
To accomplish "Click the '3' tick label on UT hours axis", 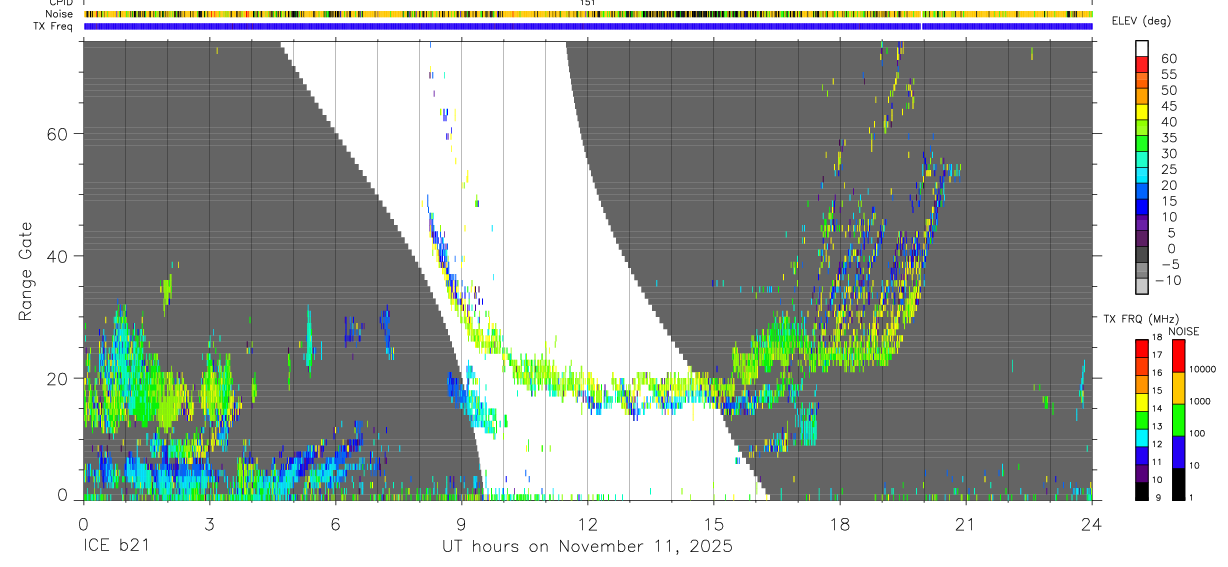I will pyautogui.click(x=209, y=523).
